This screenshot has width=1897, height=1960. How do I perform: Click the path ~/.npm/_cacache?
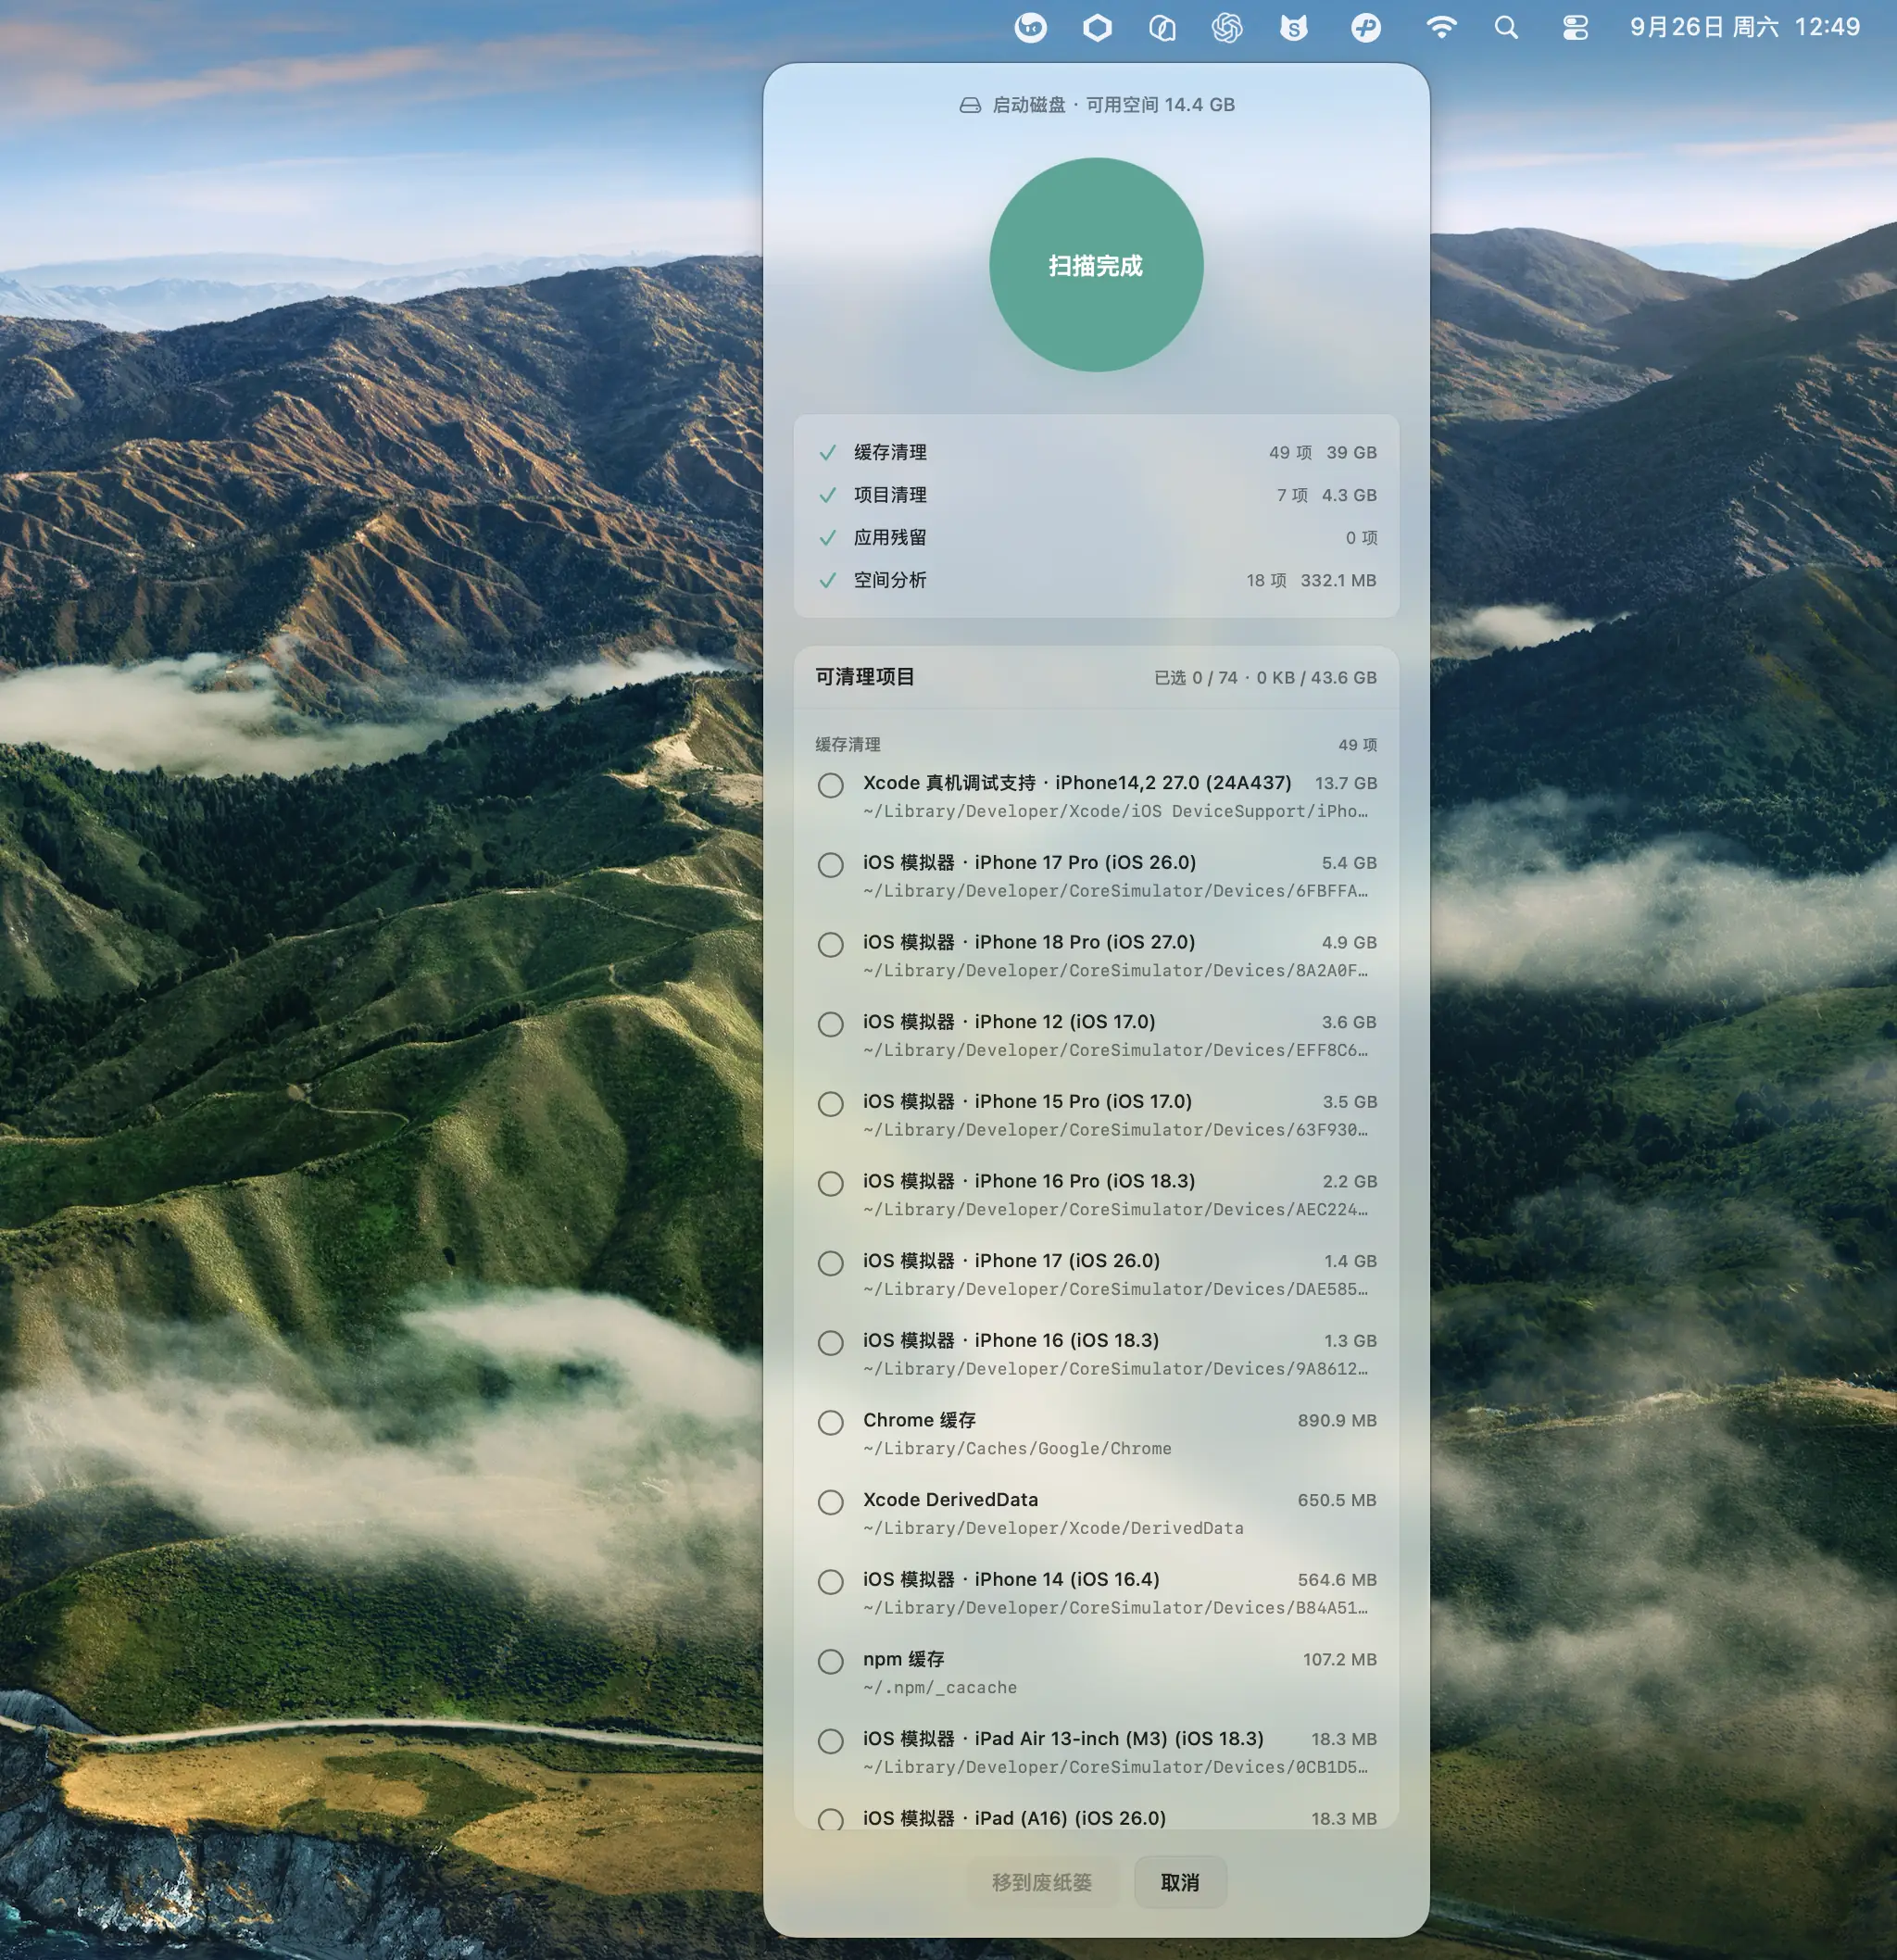pyautogui.click(x=940, y=1688)
